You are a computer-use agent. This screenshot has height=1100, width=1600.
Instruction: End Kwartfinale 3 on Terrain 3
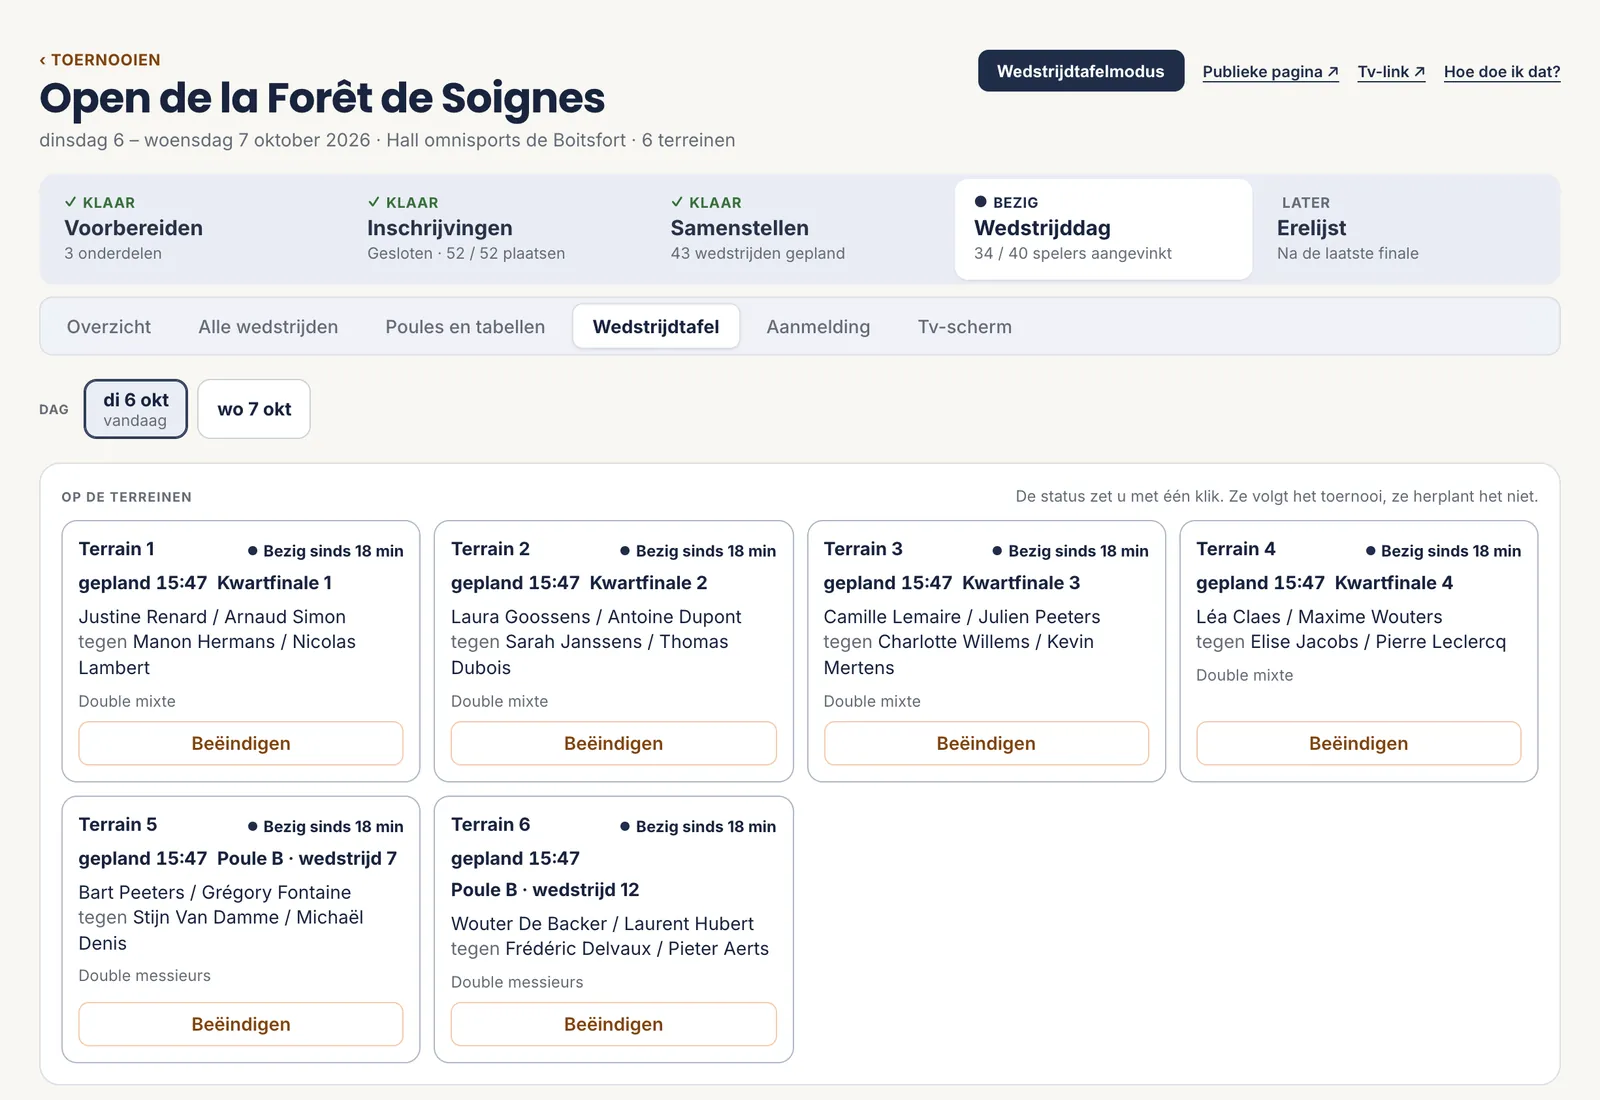point(986,744)
